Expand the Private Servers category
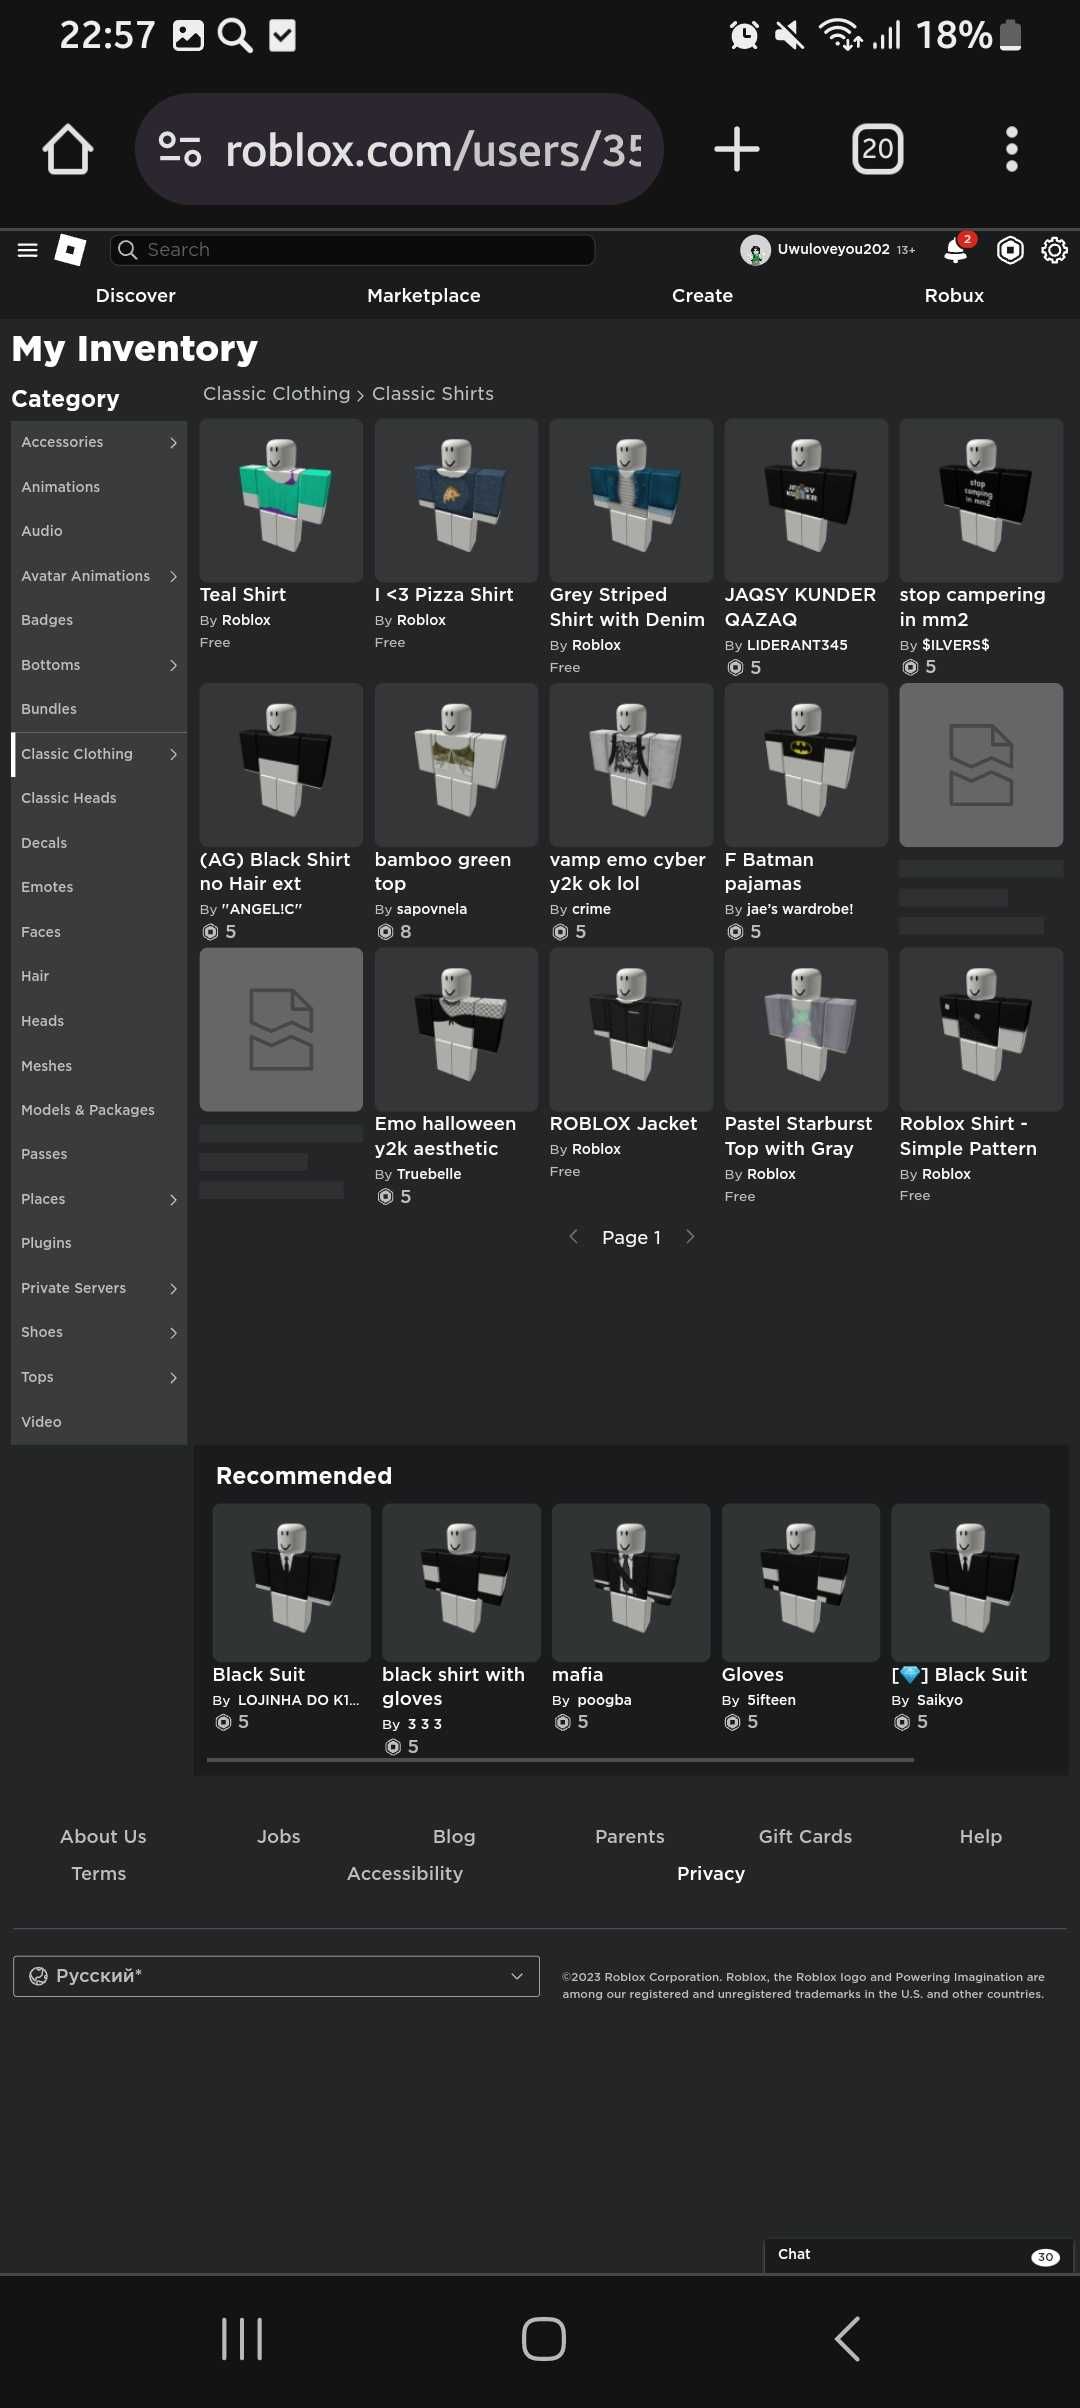The width and height of the screenshot is (1080, 2408). (x=99, y=1288)
